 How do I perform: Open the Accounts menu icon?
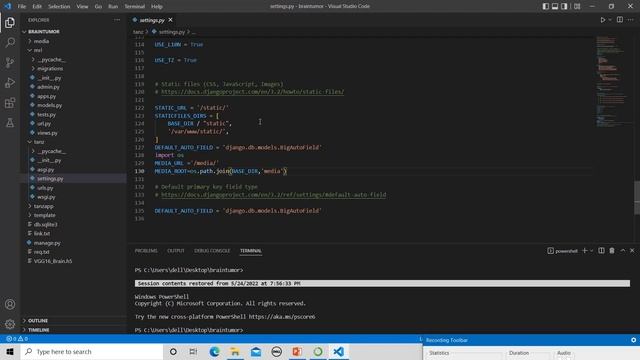coord(10,304)
